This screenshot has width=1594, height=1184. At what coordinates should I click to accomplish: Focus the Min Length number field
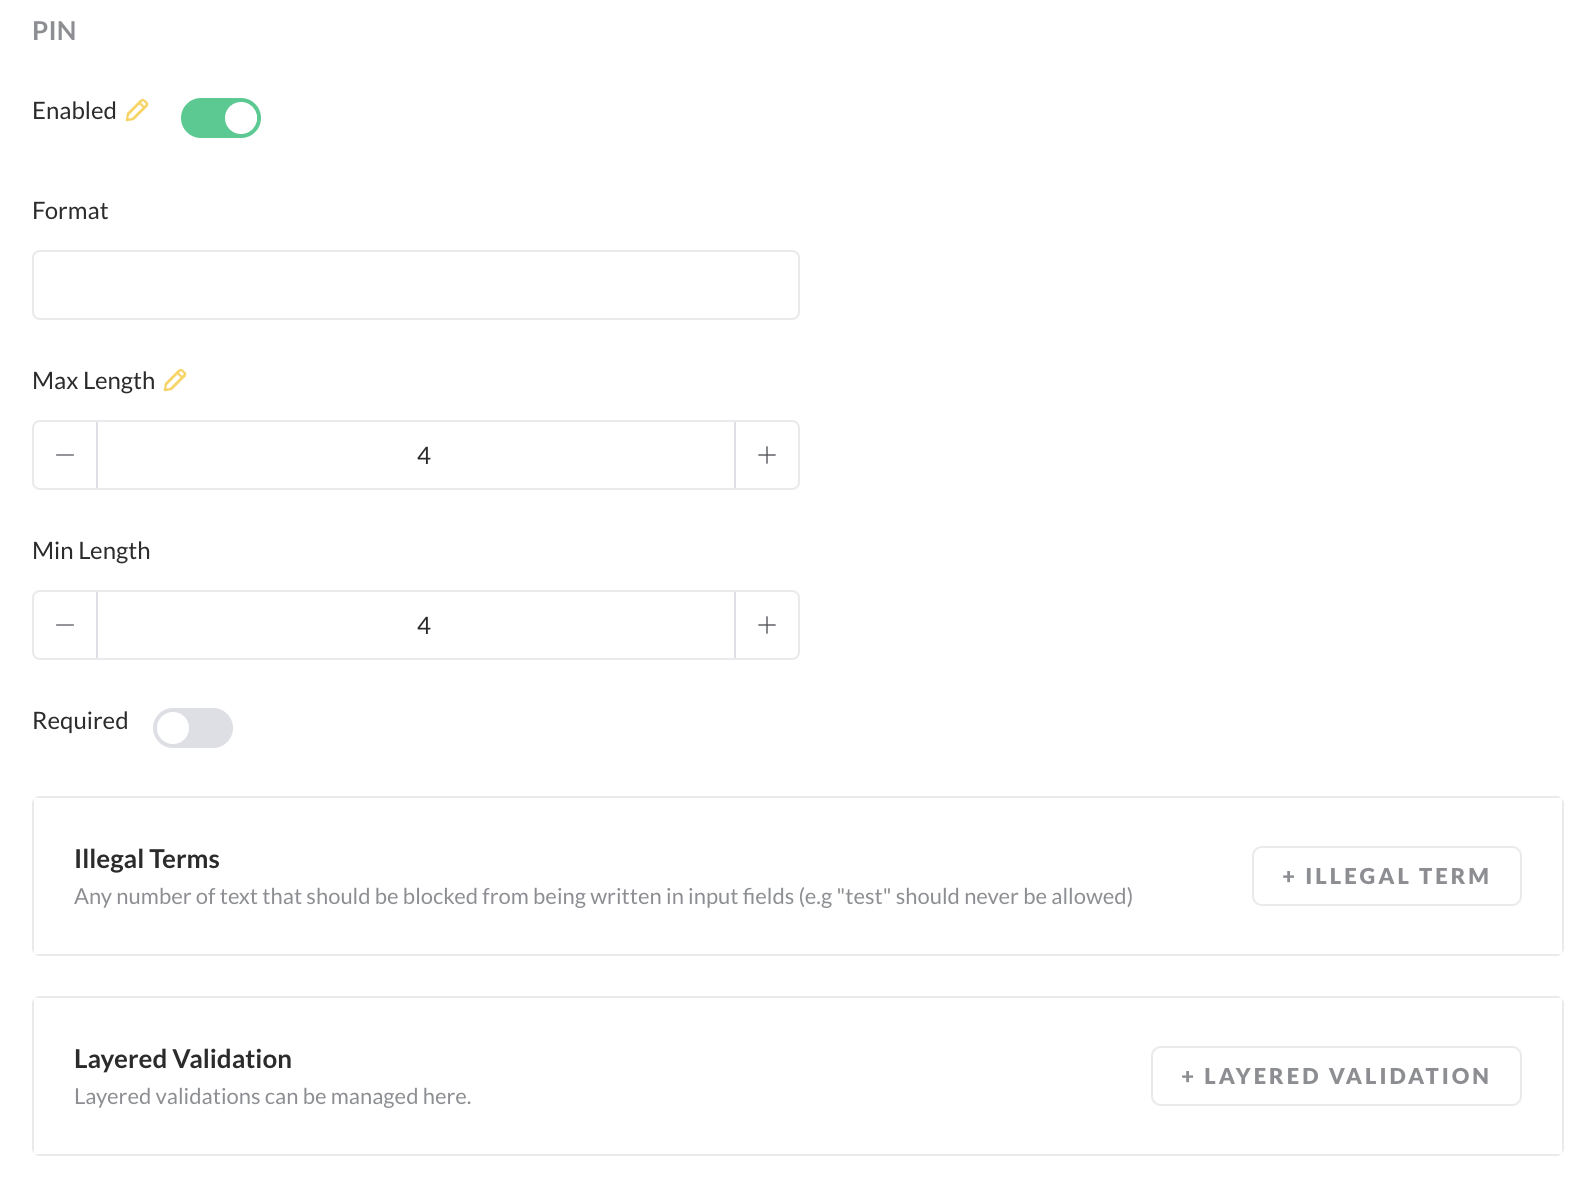pos(416,625)
